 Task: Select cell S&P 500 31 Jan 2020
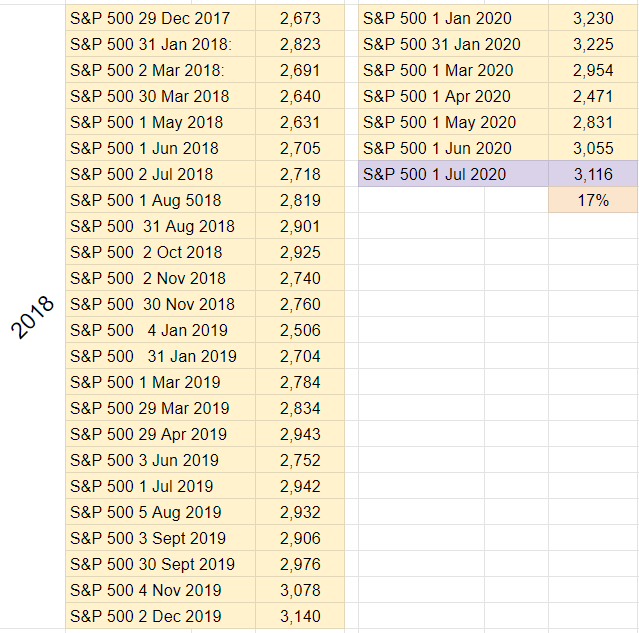click(454, 44)
